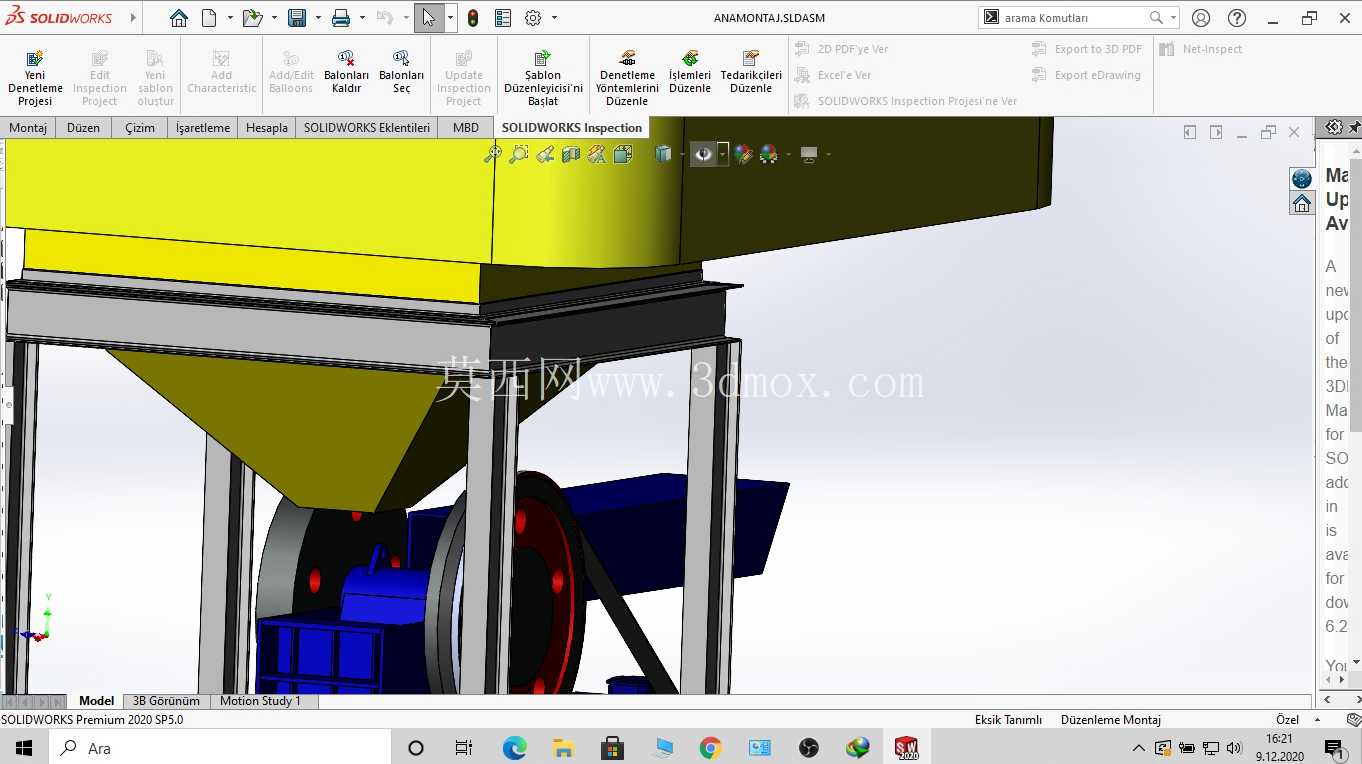Click Previous View icon
Image resolution: width=1362 pixels, height=764 pixels.
pyautogui.click(x=545, y=154)
